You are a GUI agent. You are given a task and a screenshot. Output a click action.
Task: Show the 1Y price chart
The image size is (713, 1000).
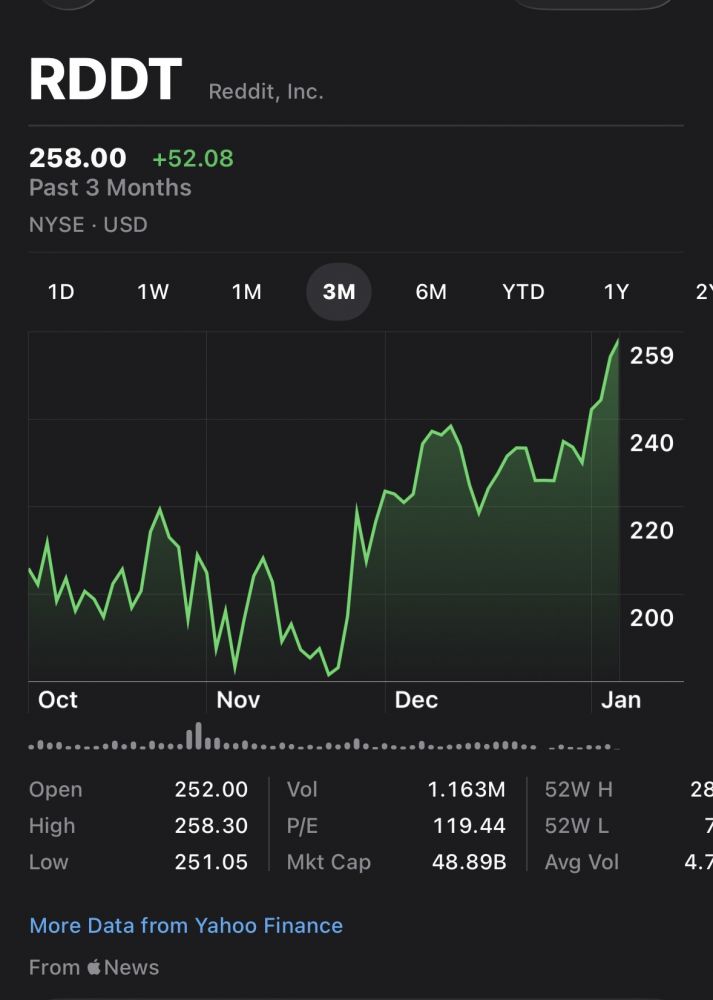616,292
